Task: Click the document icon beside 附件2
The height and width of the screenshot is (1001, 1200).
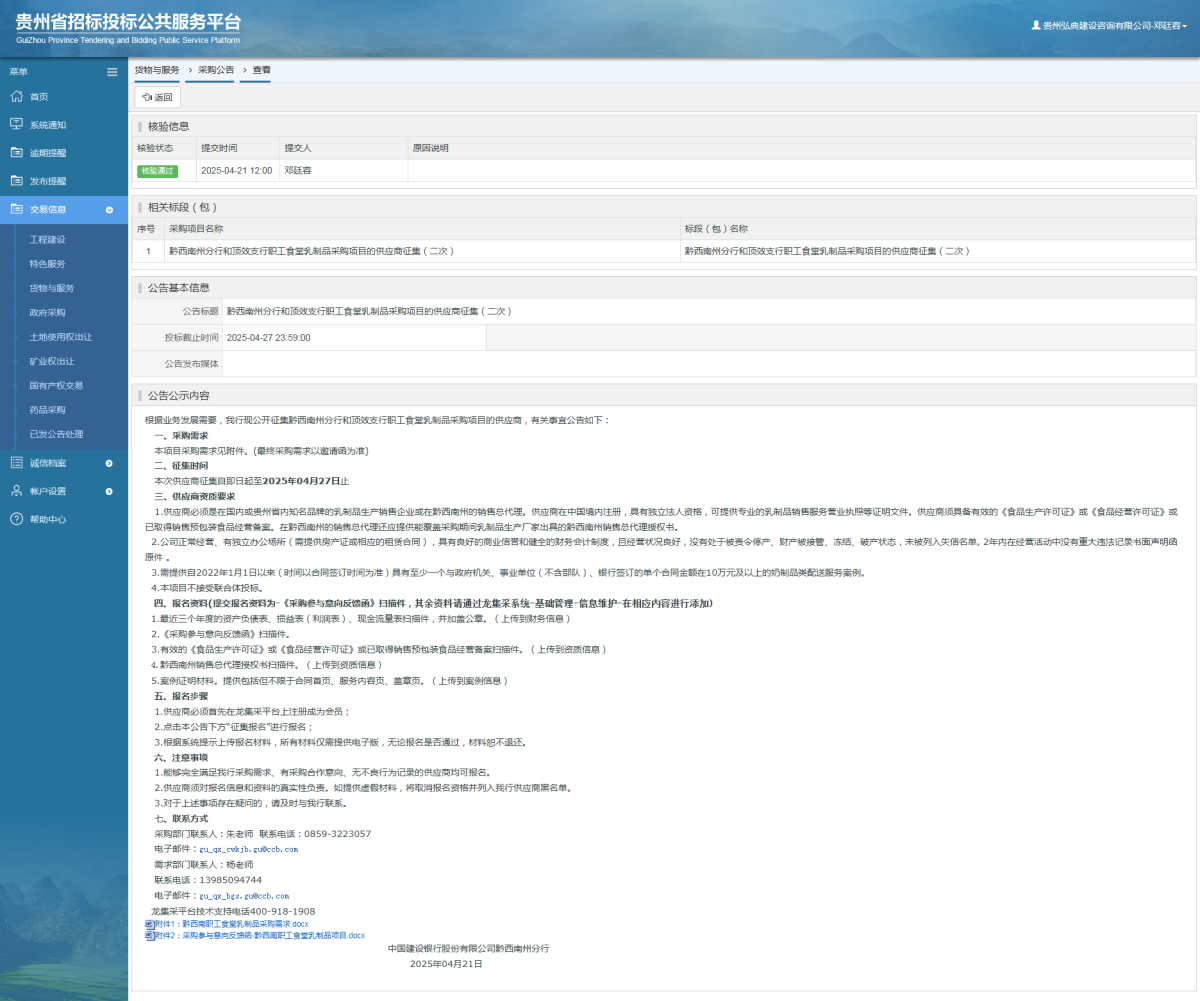Action: click(x=149, y=935)
